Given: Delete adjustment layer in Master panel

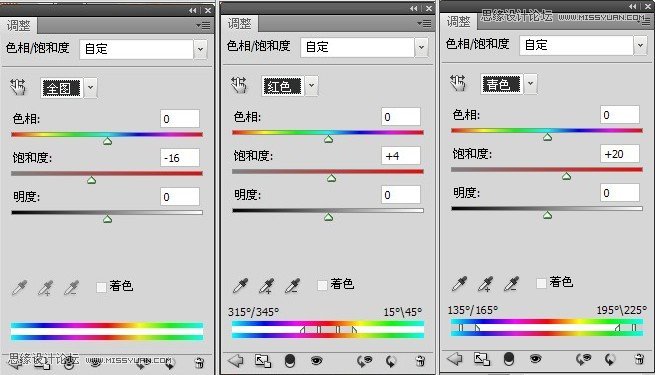Looking at the screenshot, I should click(x=199, y=362).
